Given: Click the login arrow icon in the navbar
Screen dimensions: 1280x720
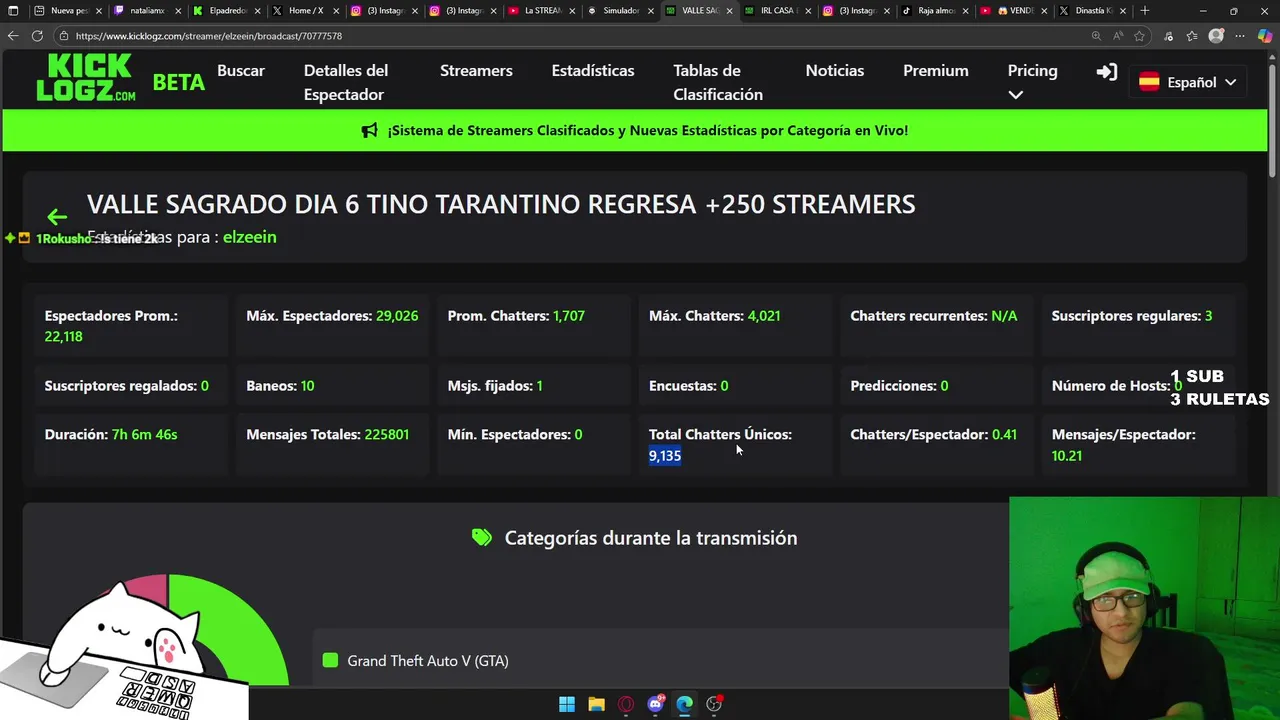Looking at the screenshot, I should [x=1106, y=72].
